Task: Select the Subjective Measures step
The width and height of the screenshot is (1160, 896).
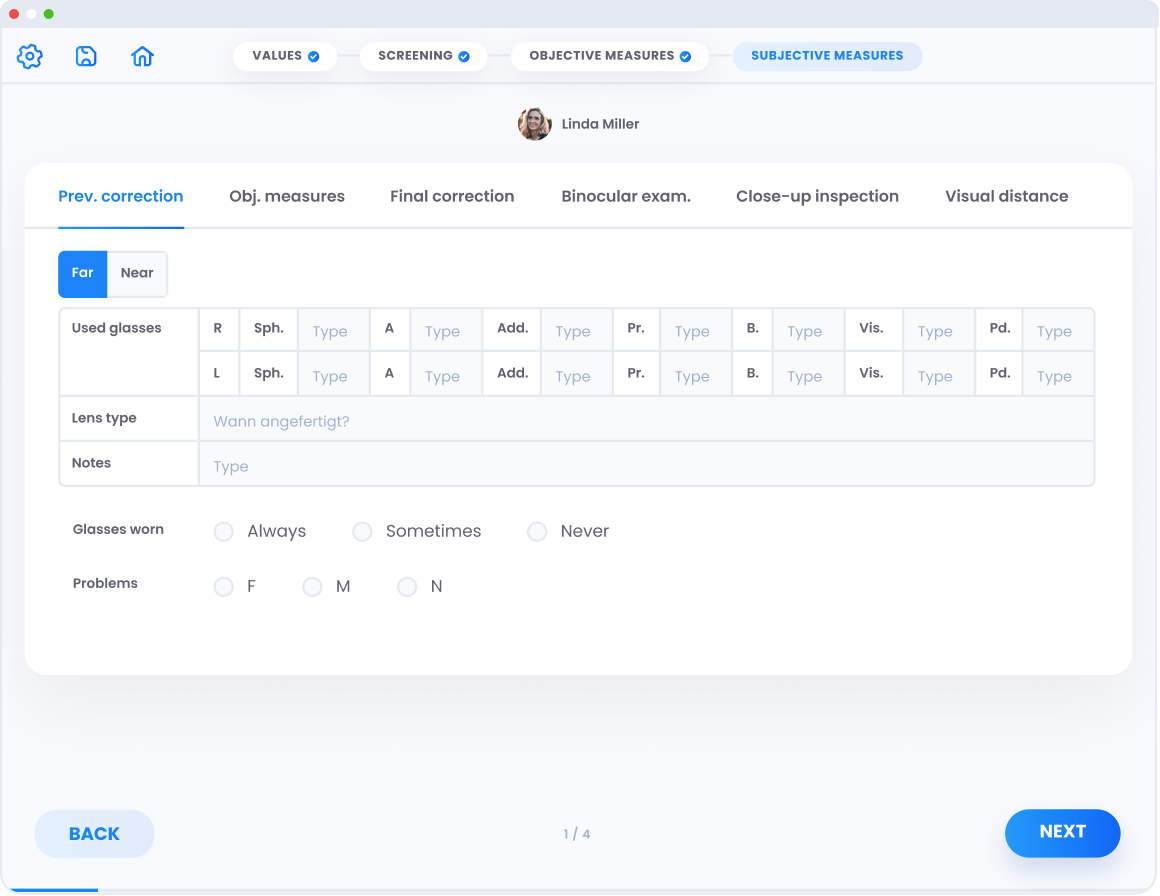Action: (x=827, y=56)
